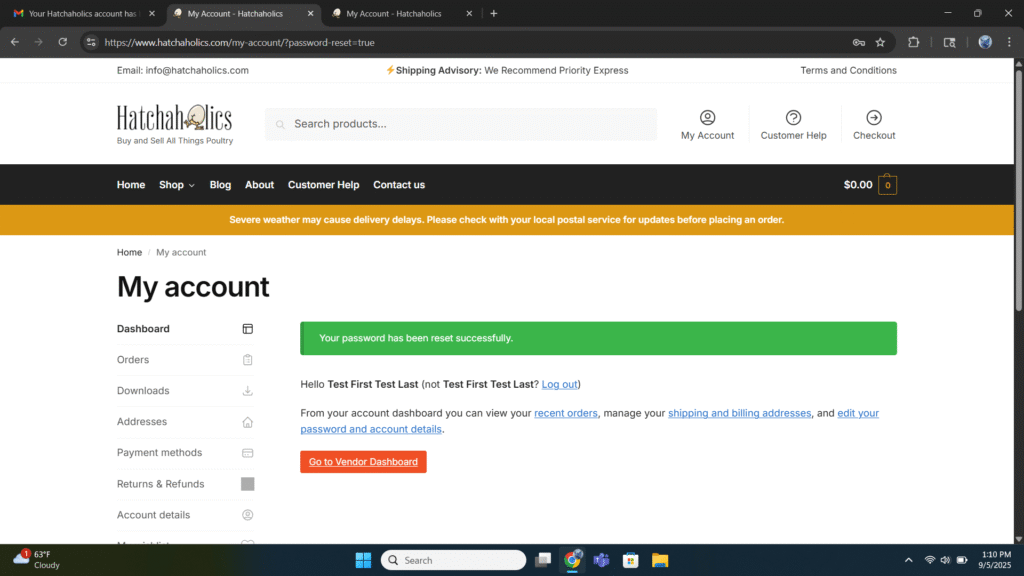This screenshot has width=1024, height=576.
Task: Click the Addresses house icon
Action: (248, 422)
